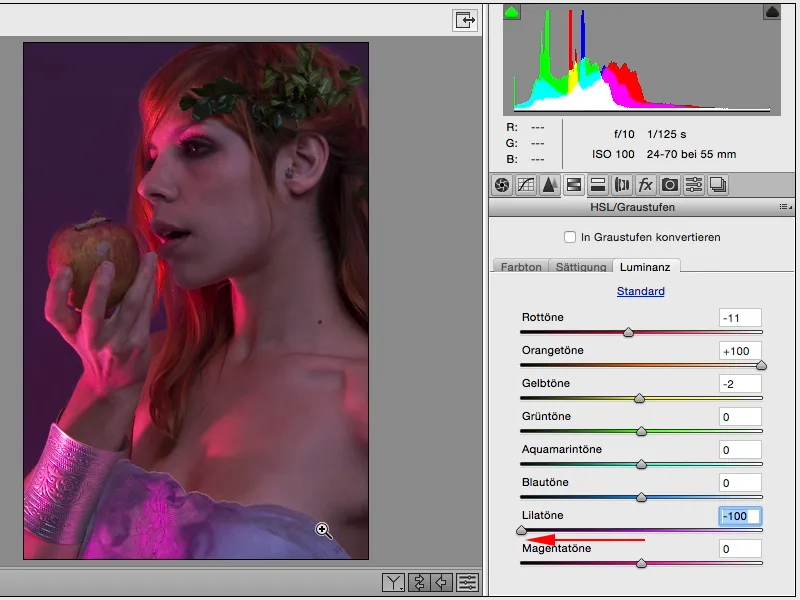Image resolution: width=800 pixels, height=600 pixels.
Task: Click the ISO 100 exposure info
Action: pos(613,154)
